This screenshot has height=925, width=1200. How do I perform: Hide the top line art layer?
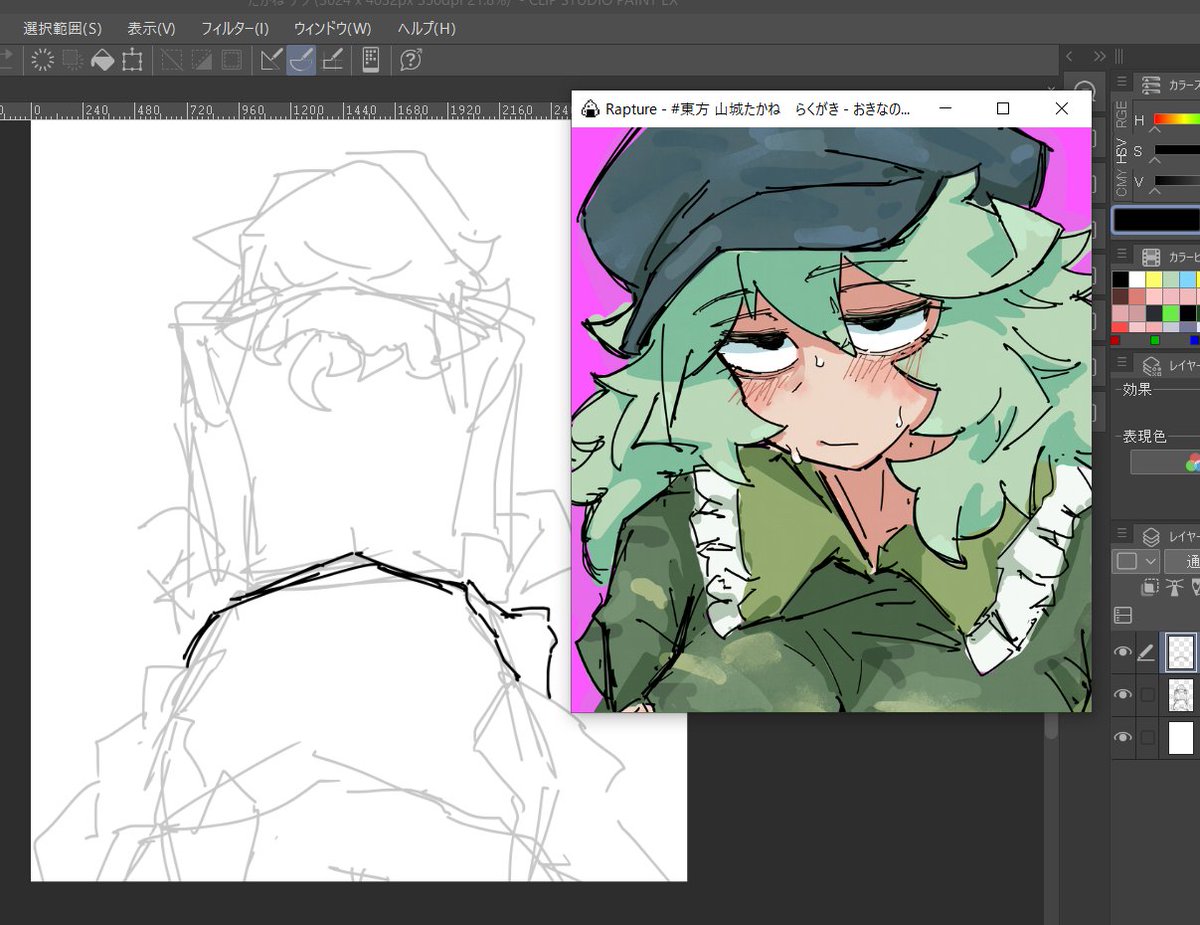(1123, 653)
